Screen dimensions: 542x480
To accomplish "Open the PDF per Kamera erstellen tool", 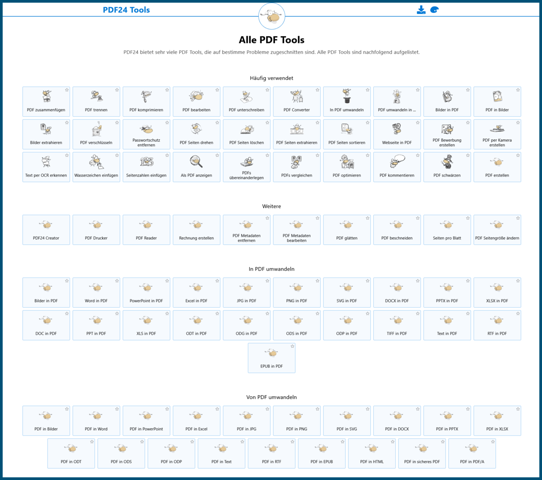I will (x=497, y=134).
